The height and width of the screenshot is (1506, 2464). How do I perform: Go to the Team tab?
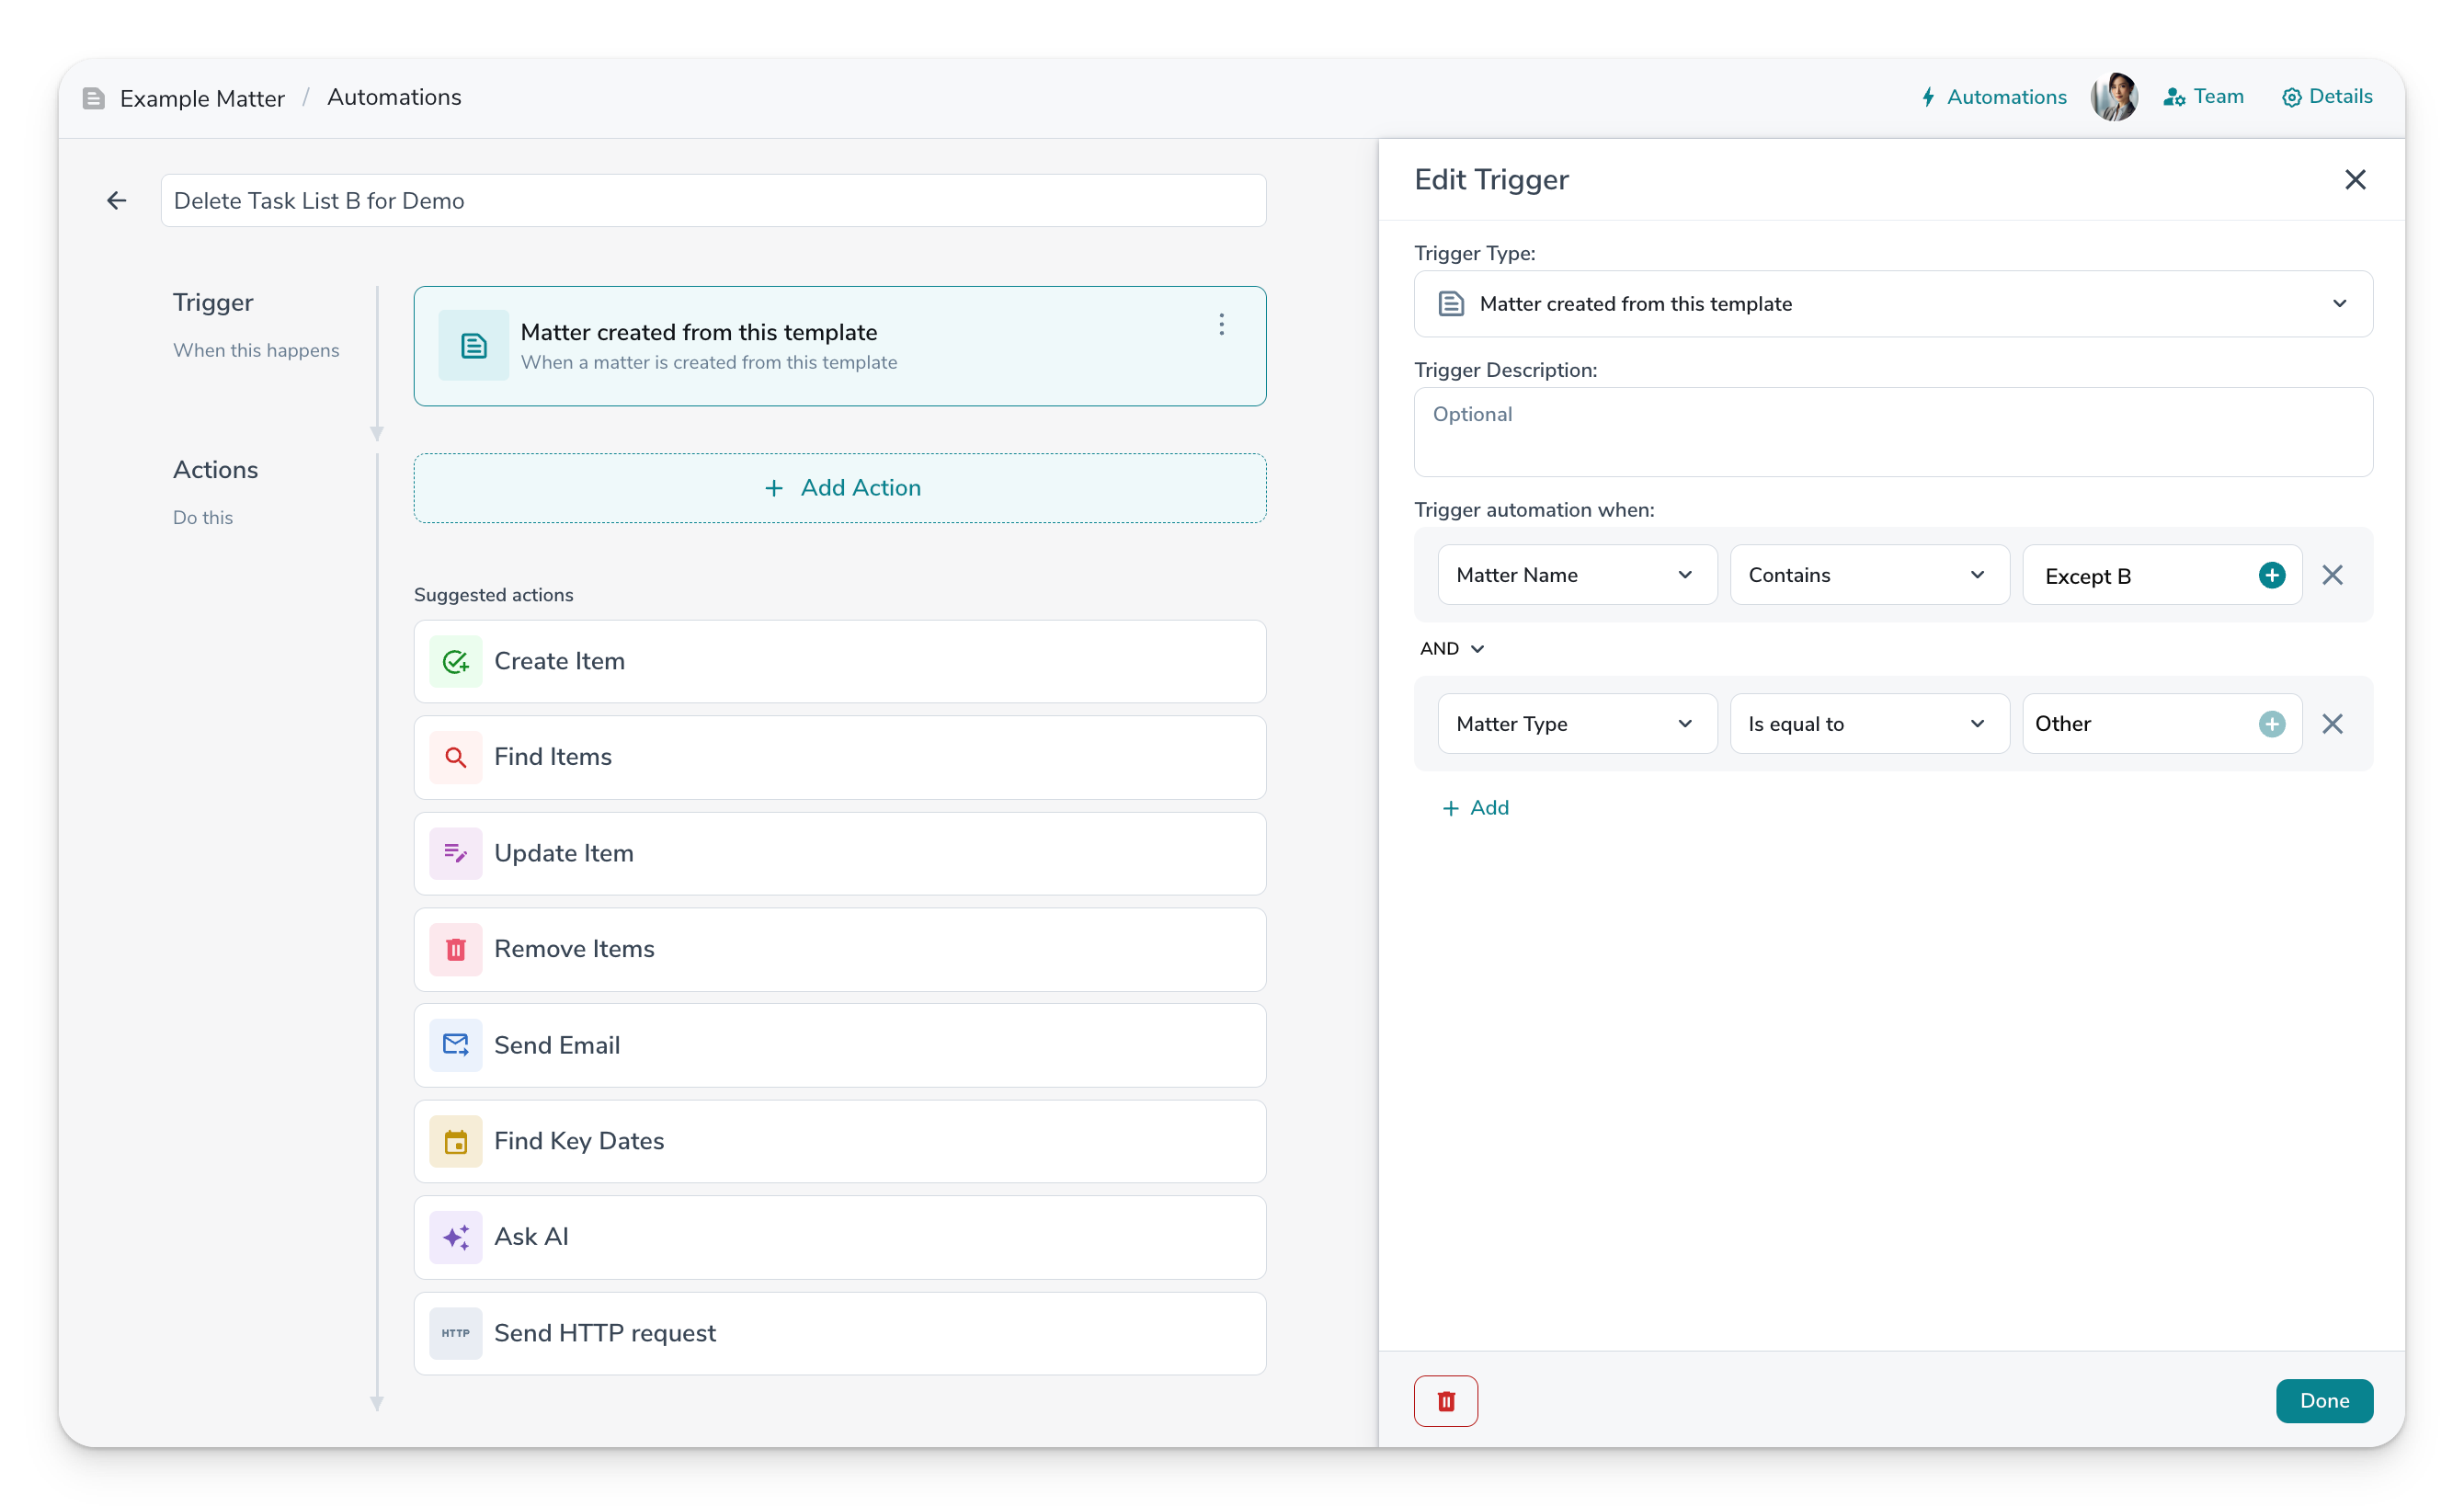coord(2204,97)
